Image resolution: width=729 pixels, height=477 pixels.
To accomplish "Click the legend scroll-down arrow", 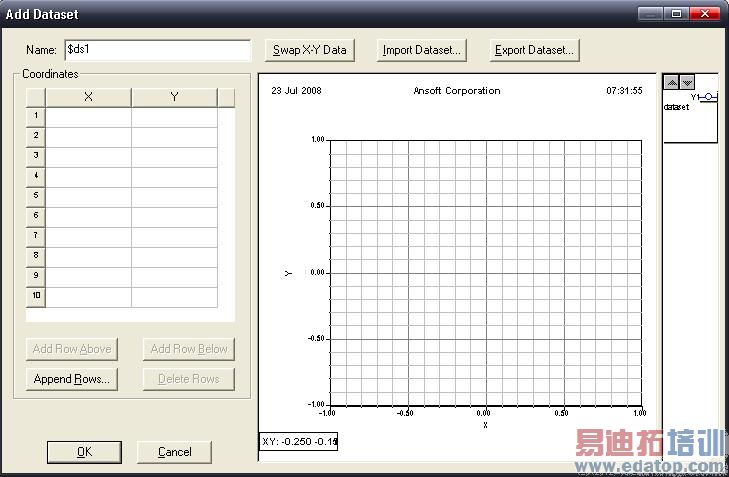I will click(687, 83).
